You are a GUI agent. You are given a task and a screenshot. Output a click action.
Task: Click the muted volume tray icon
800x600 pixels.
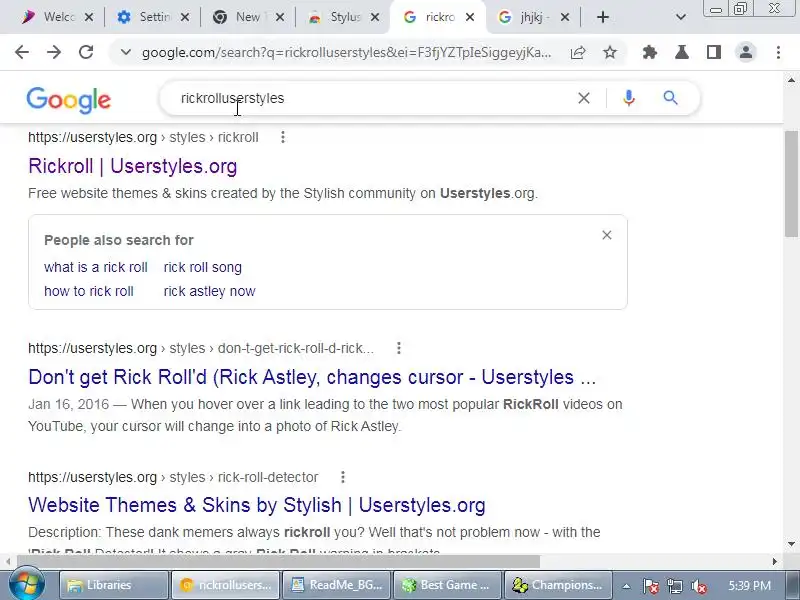698,586
